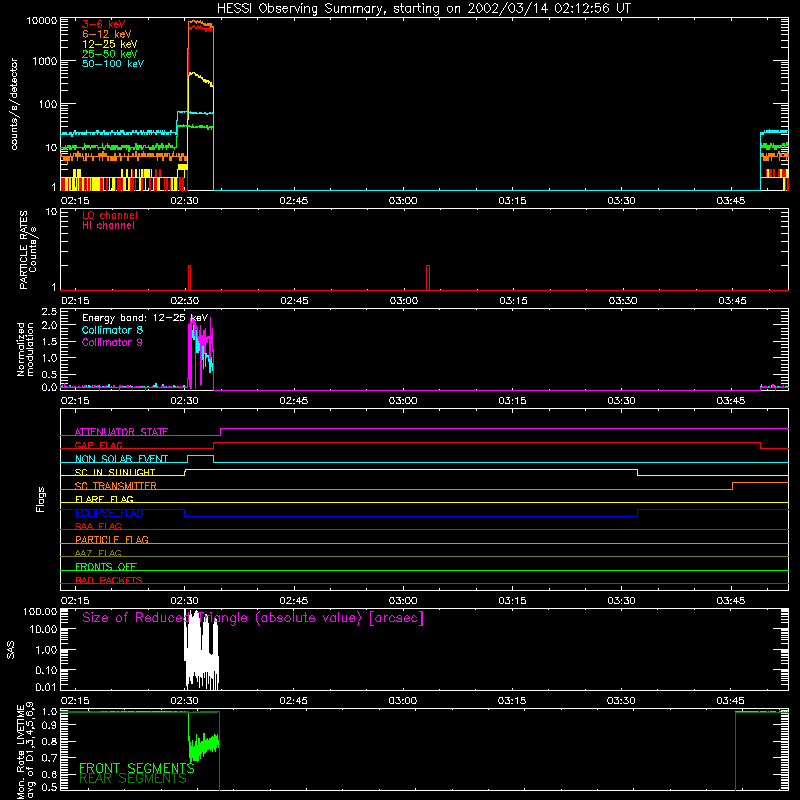
Task: Click the 03:00 tick label under the counts panel
Action: click(x=403, y=201)
